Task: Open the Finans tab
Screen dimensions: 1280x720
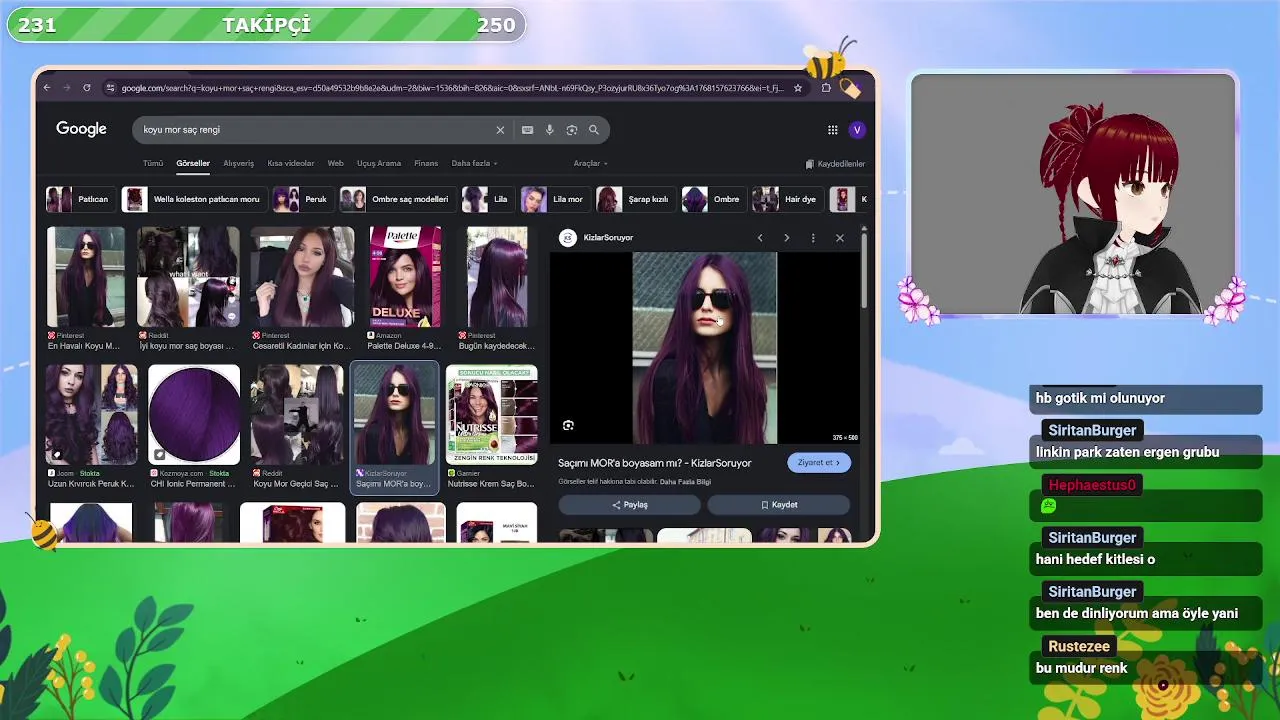Action: (426, 163)
